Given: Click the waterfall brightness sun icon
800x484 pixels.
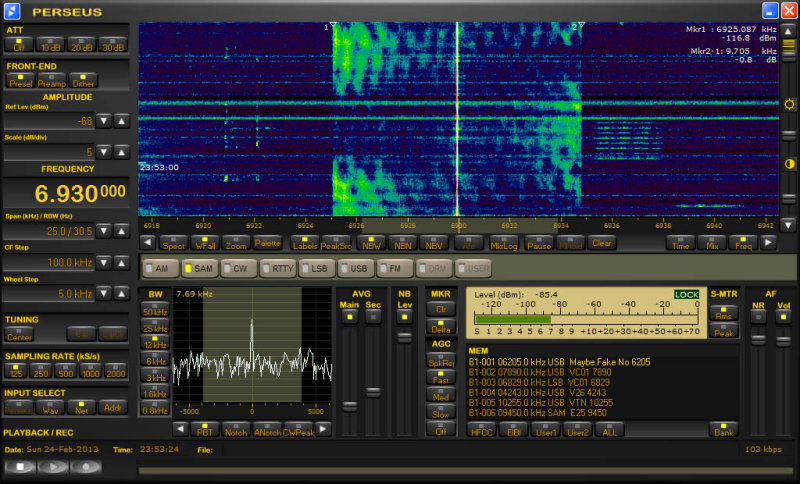Looking at the screenshot, I should (x=789, y=105).
